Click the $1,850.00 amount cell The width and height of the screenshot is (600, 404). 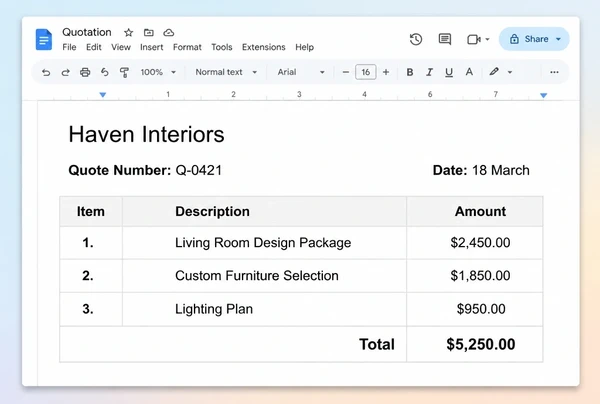(x=474, y=276)
